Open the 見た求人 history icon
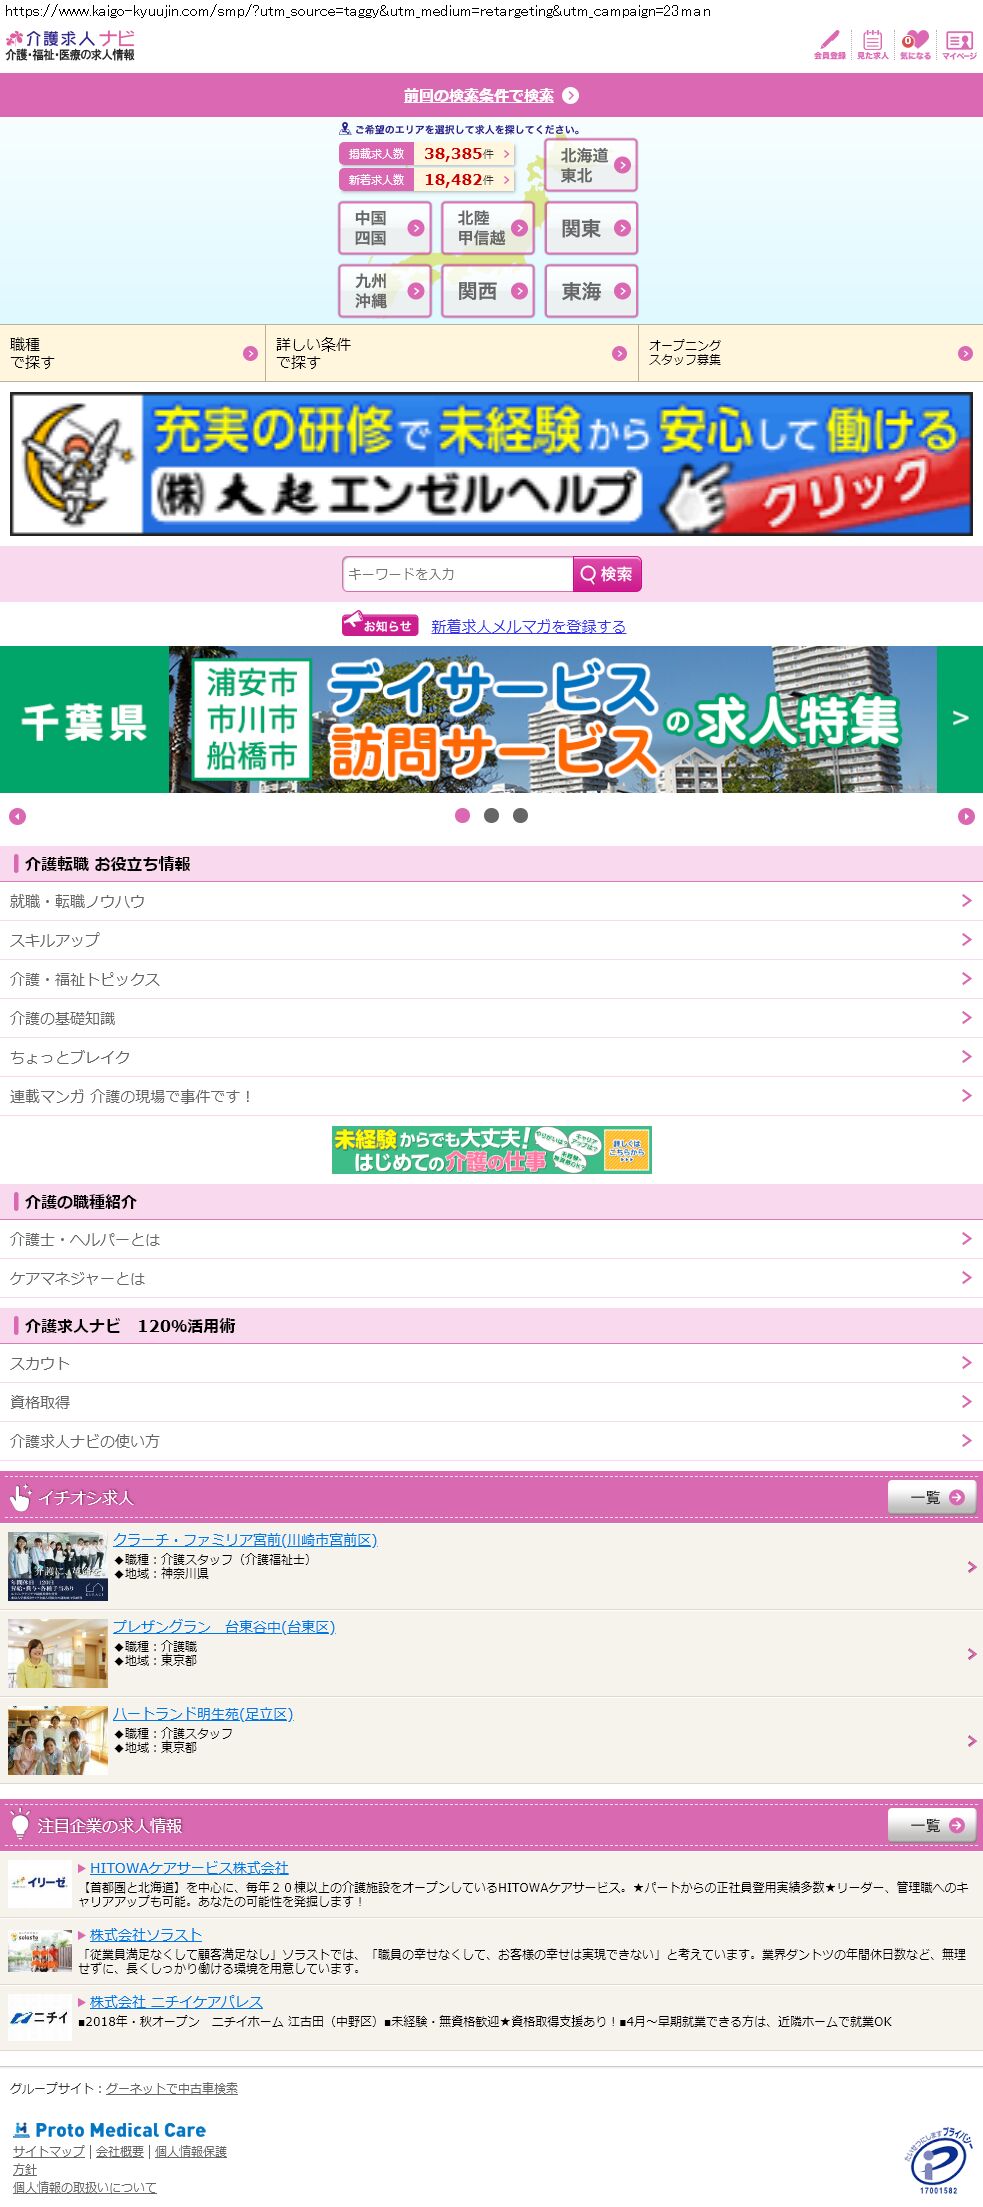 tap(872, 44)
